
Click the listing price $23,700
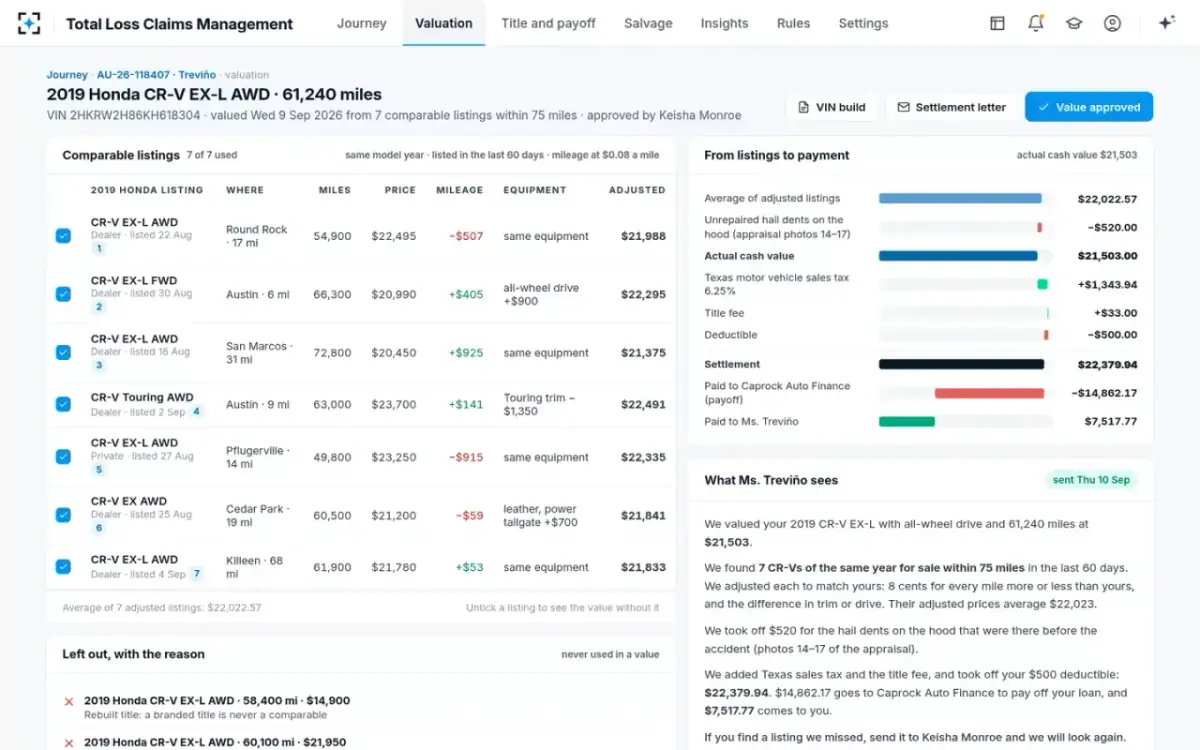click(394, 405)
